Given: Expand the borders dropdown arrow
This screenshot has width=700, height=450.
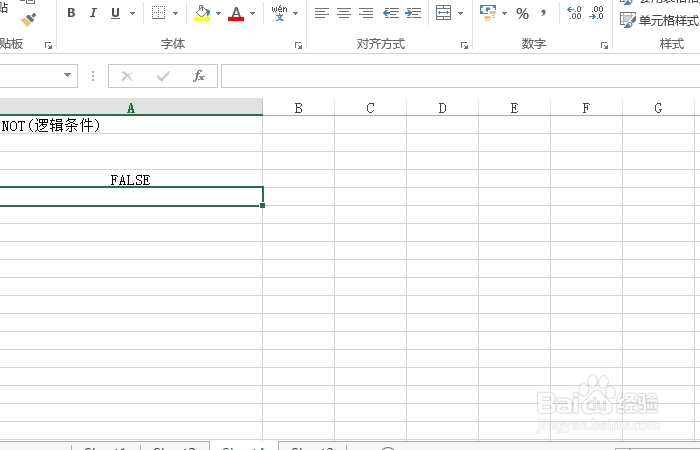Looking at the screenshot, I should click(175, 13).
